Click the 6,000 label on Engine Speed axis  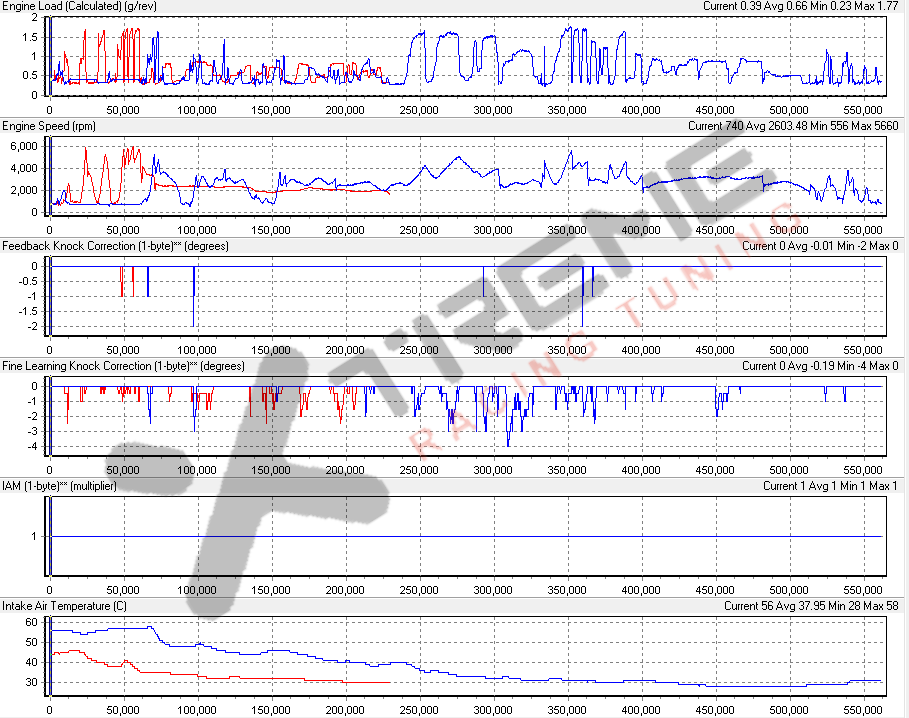pyautogui.click(x=24, y=146)
